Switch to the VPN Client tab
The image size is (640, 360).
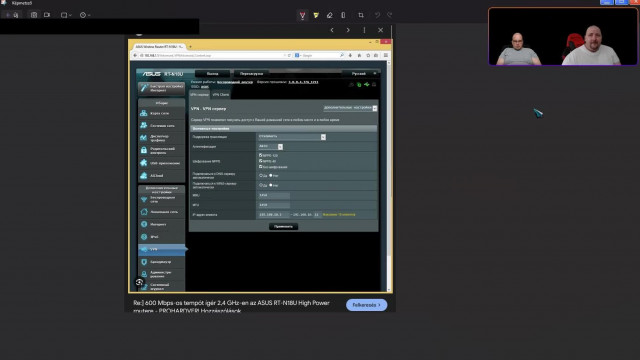[221, 95]
